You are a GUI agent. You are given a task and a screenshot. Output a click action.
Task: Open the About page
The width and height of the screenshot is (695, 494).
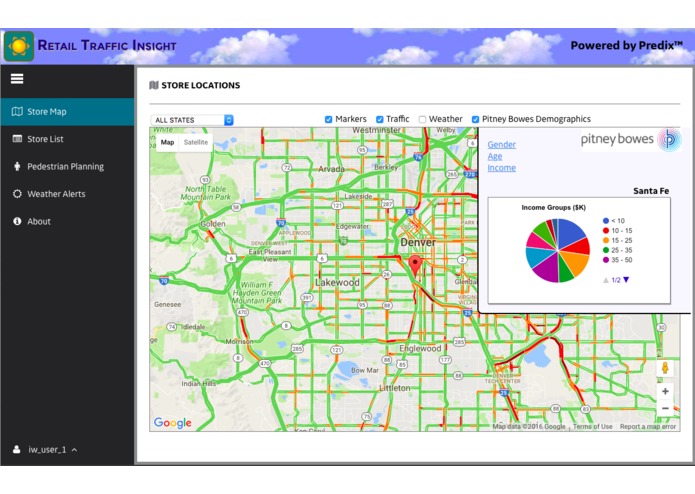[67, 222]
